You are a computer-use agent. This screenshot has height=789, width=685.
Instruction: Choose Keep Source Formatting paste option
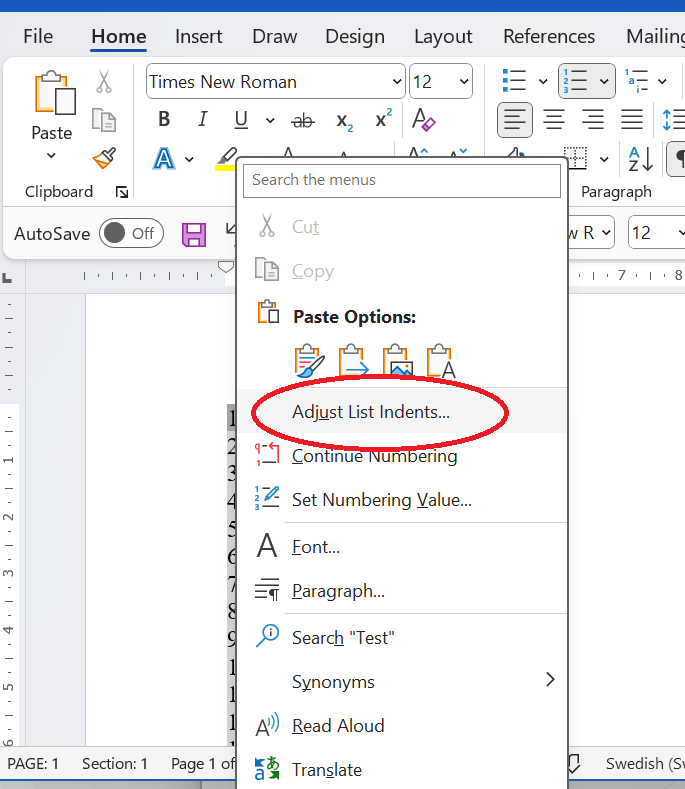coord(309,360)
